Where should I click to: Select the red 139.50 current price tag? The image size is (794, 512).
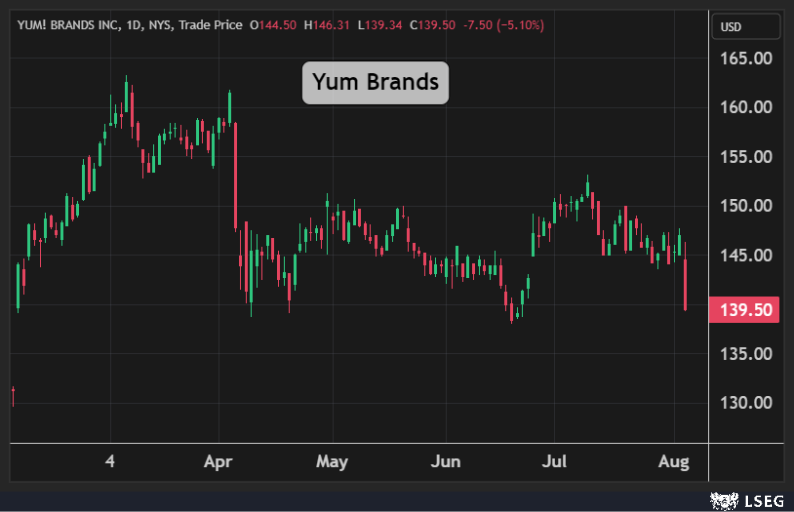pyautogui.click(x=742, y=310)
